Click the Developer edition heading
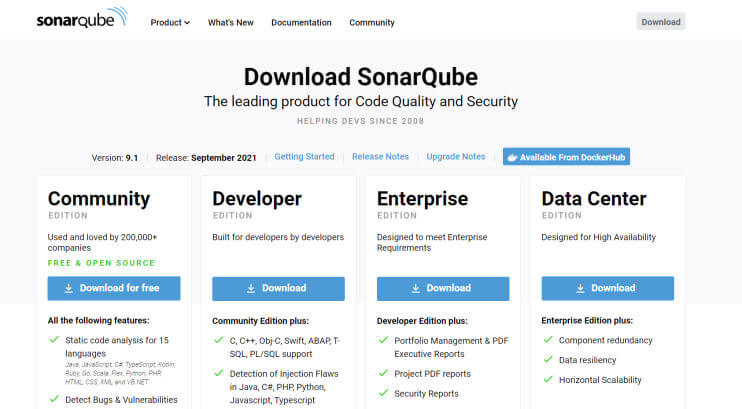Image resolution: width=742 pixels, height=409 pixels. 256,199
